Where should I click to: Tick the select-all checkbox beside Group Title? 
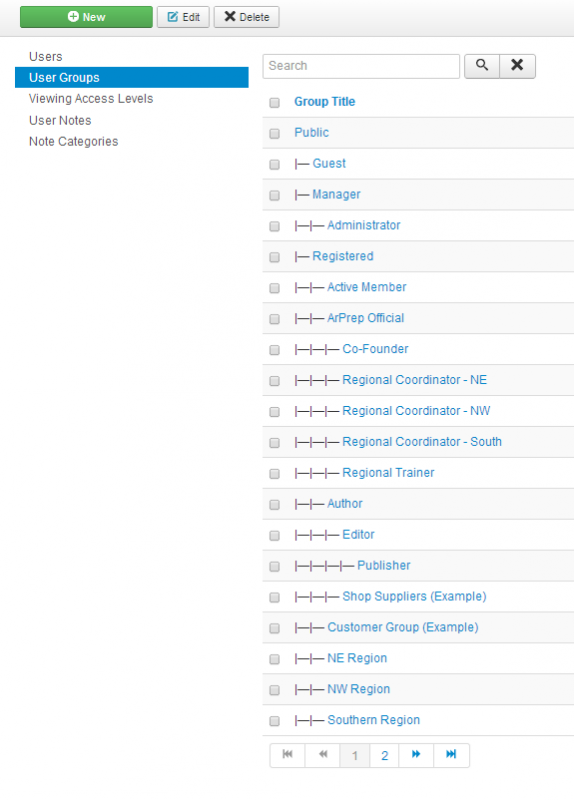(274, 103)
